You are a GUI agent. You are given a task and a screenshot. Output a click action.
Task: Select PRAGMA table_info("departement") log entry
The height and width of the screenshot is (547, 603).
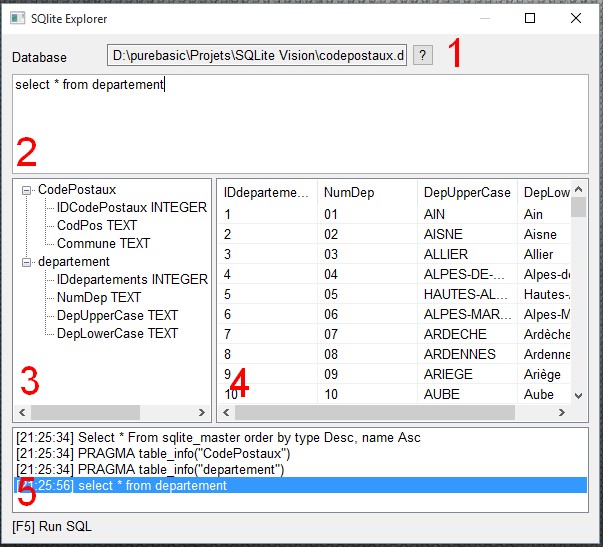[x=300, y=470]
